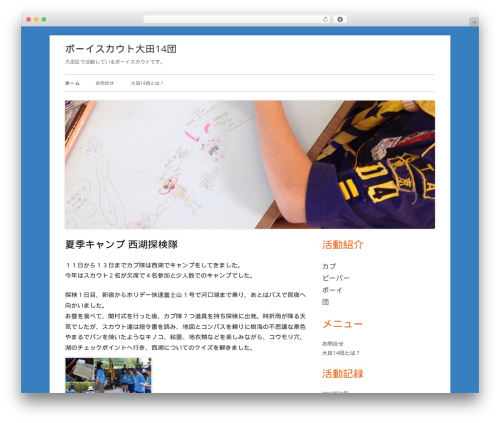500x423 pixels.
Task: Click the yellow minimize window button
Action: pos(36,20)
